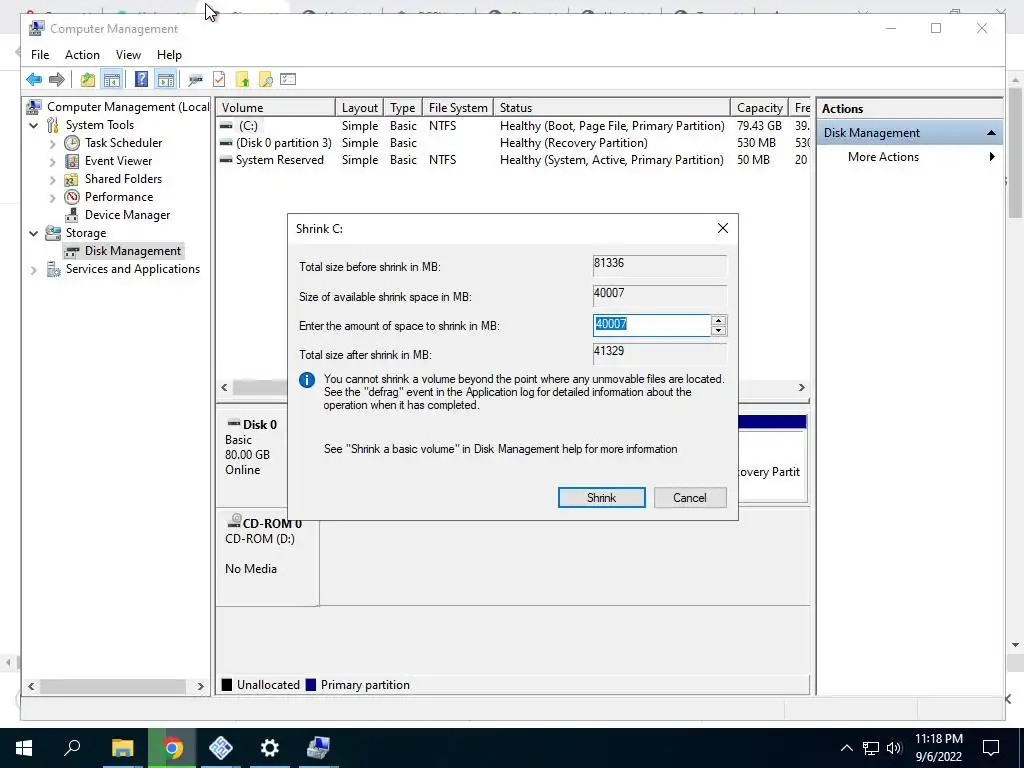Select the (Disk 0 partition 3) row
The height and width of the screenshot is (768, 1024).
coord(514,143)
